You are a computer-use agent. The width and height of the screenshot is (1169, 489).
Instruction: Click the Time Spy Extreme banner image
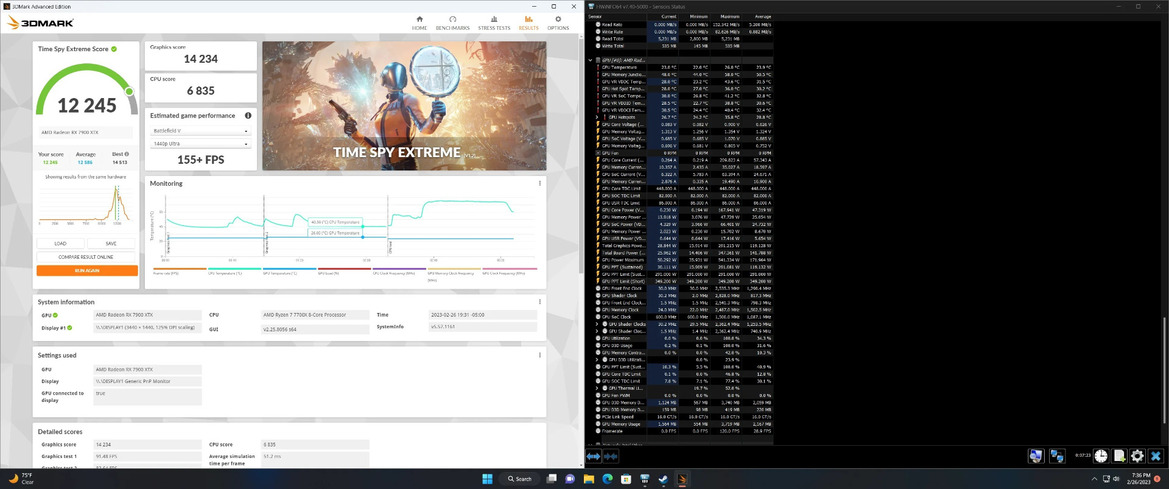click(x=404, y=105)
